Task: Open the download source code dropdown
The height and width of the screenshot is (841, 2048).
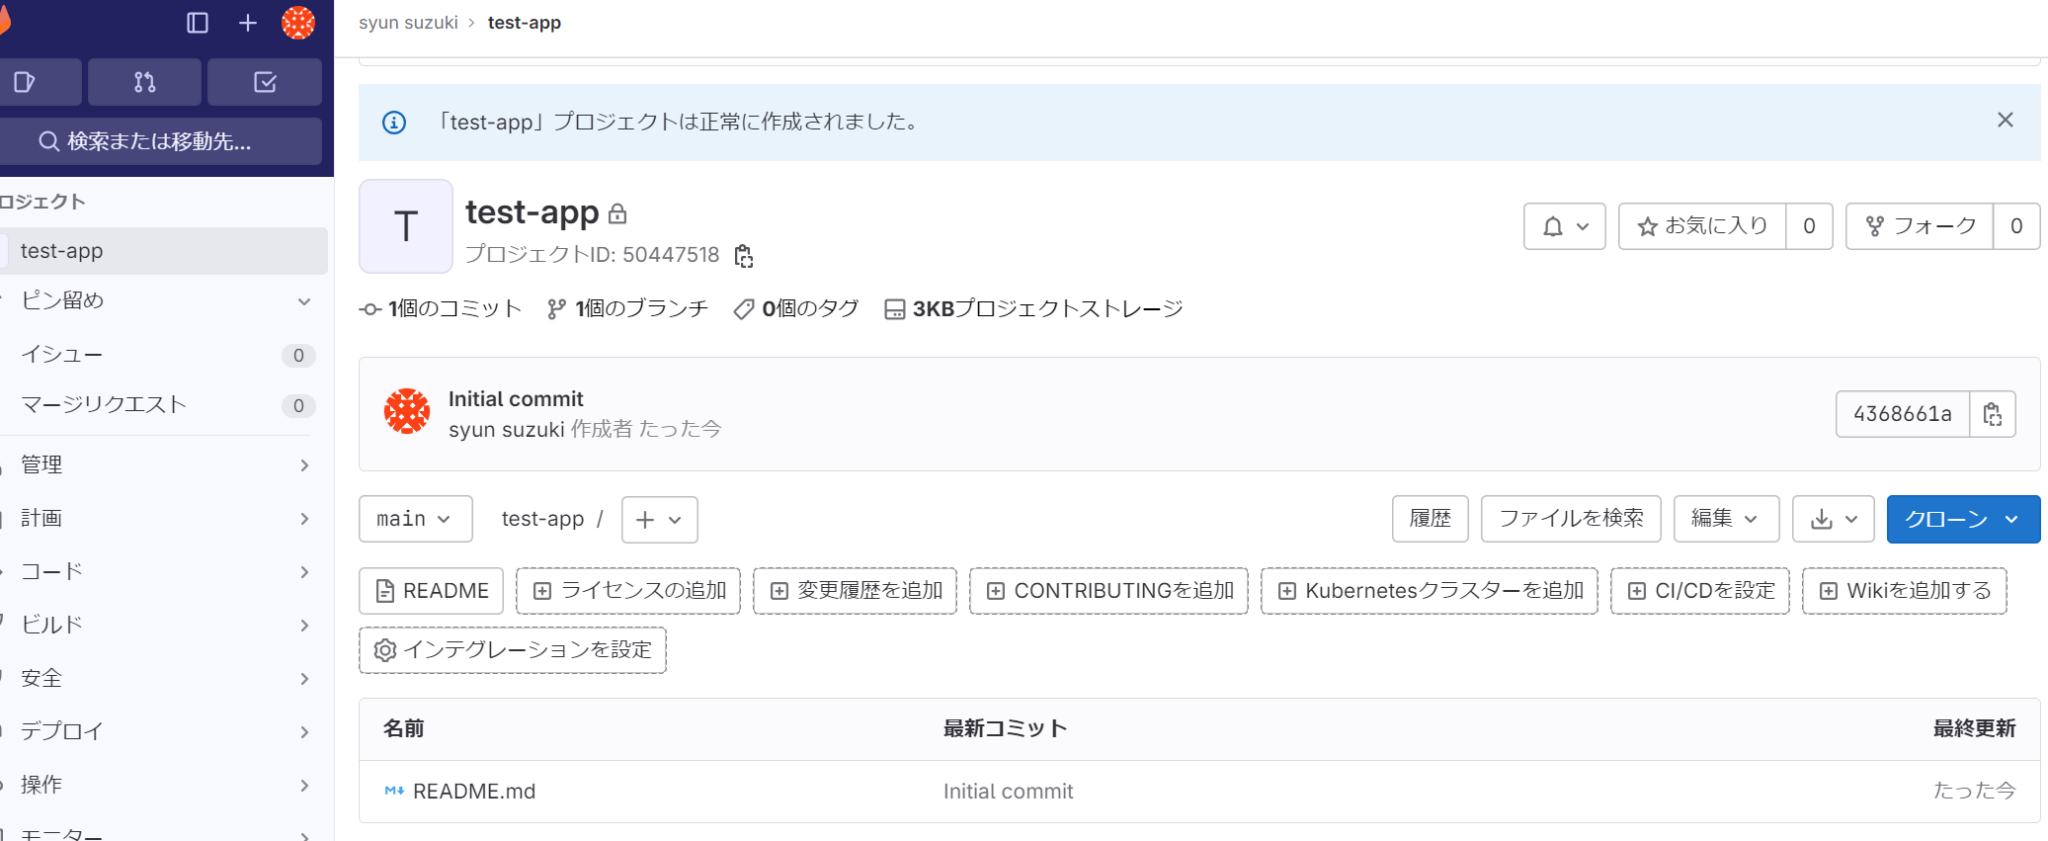Action: tap(1833, 519)
